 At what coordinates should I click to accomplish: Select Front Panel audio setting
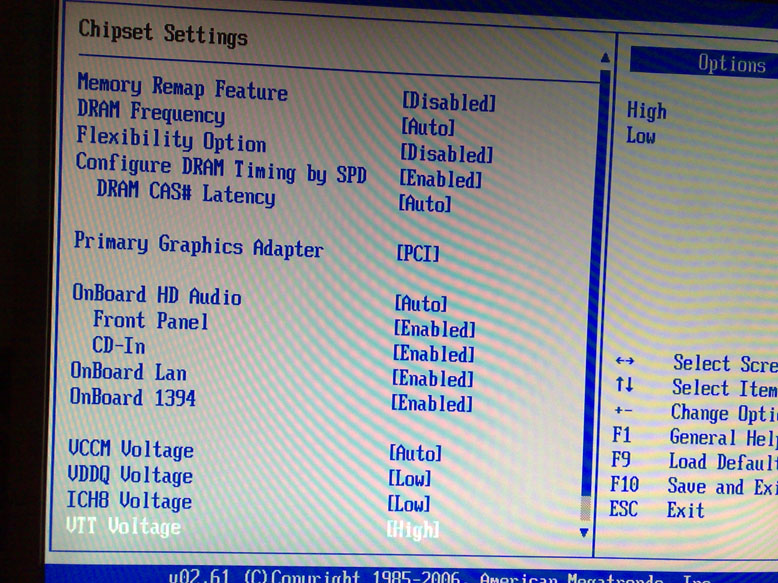150,321
